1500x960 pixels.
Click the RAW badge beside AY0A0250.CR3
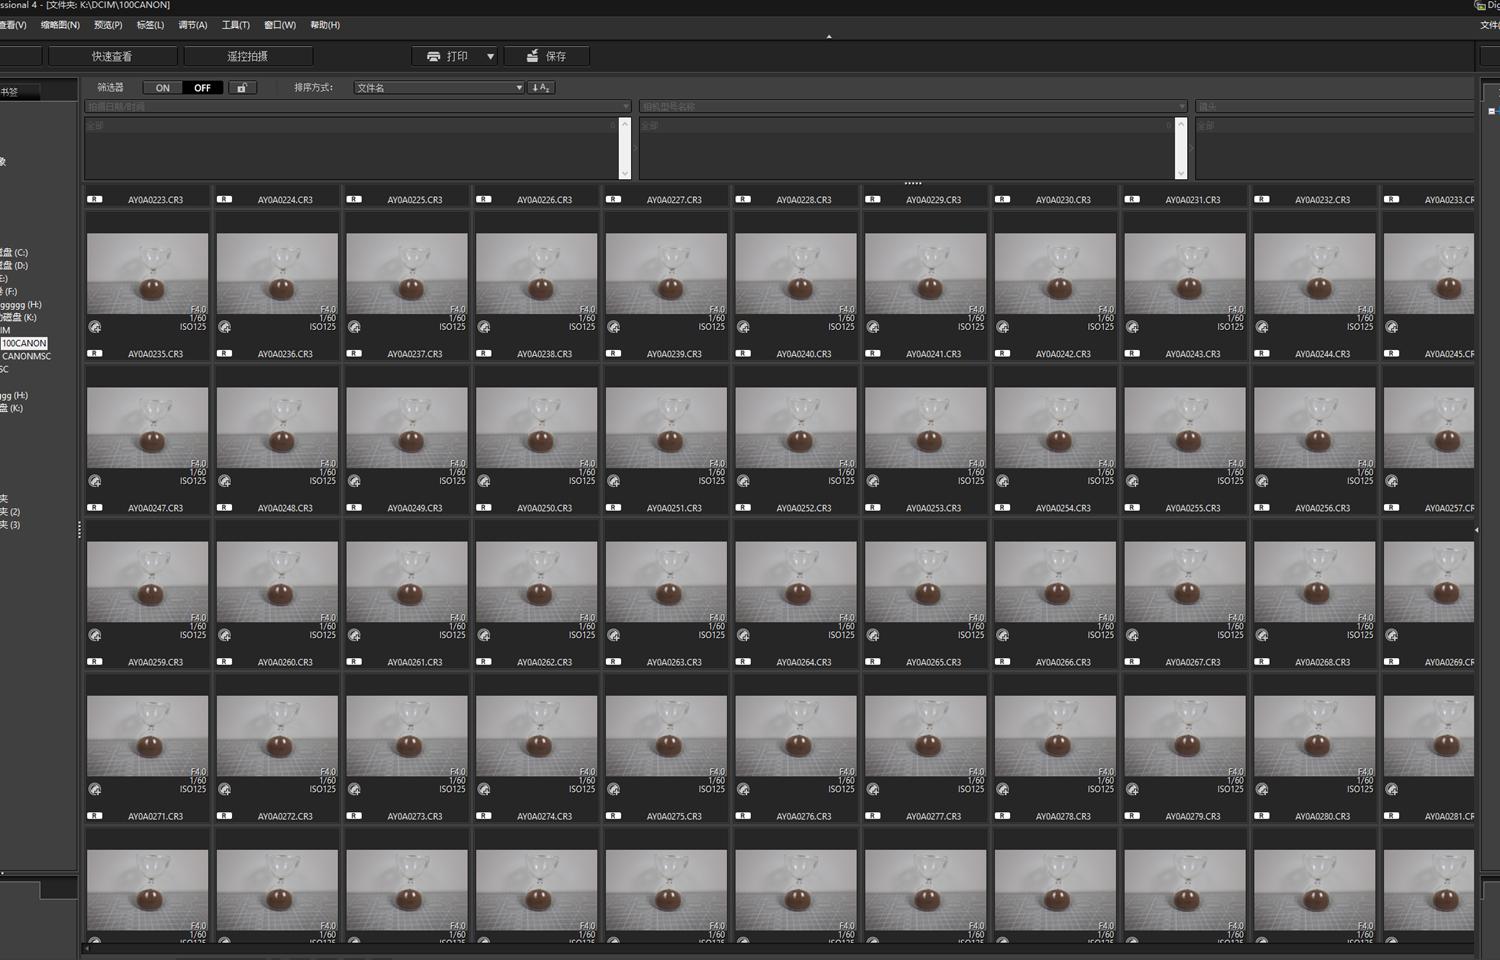[x=484, y=508]
